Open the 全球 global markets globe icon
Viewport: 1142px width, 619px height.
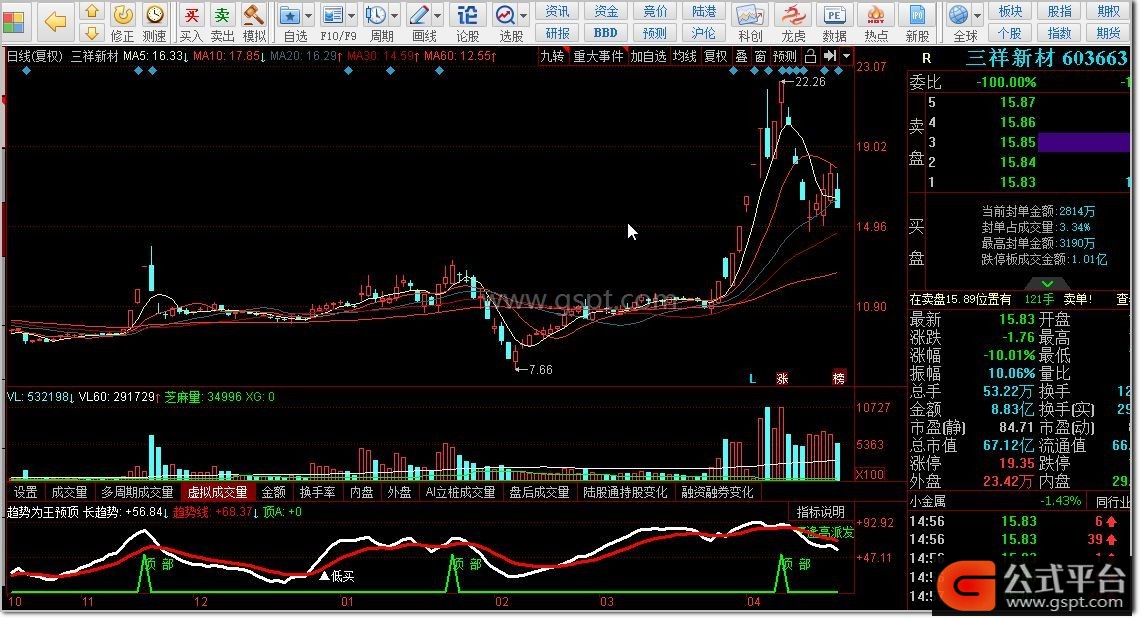pos(960,16)
